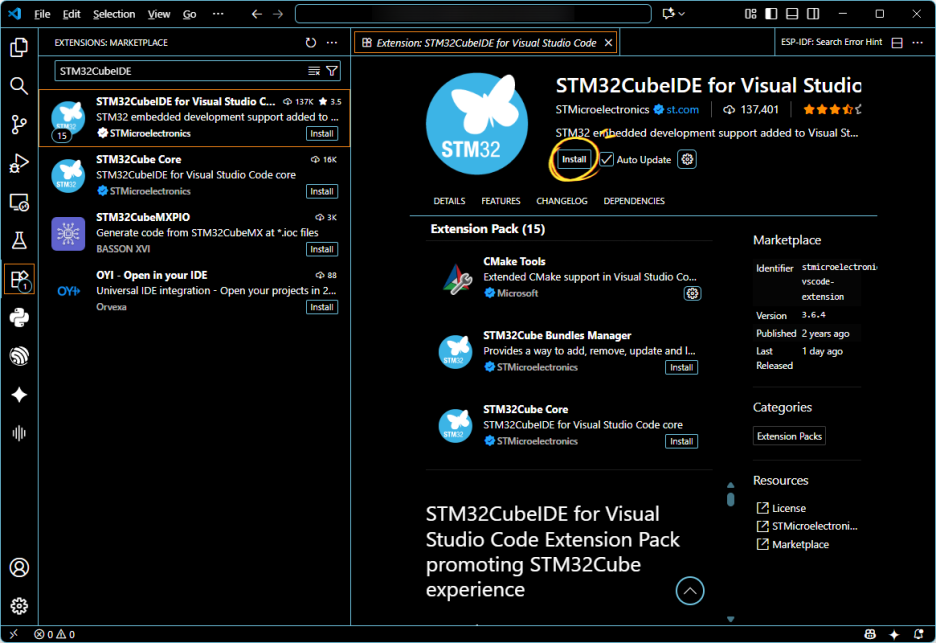Image resolution: width=936 pixels, height=643 pixels.
Task: Install STM32CubeIDE from extension page
Action: click(x=574, y=159)
